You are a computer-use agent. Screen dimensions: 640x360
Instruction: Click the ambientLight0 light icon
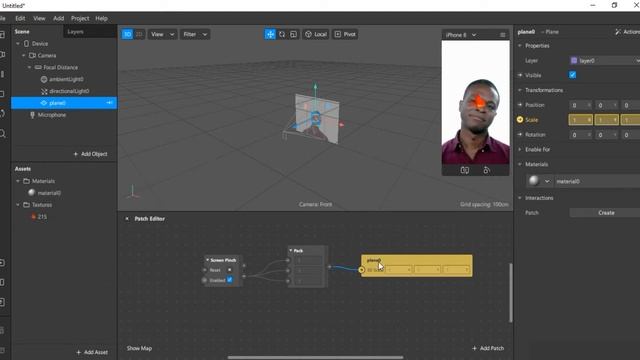[x=44, y=79]
